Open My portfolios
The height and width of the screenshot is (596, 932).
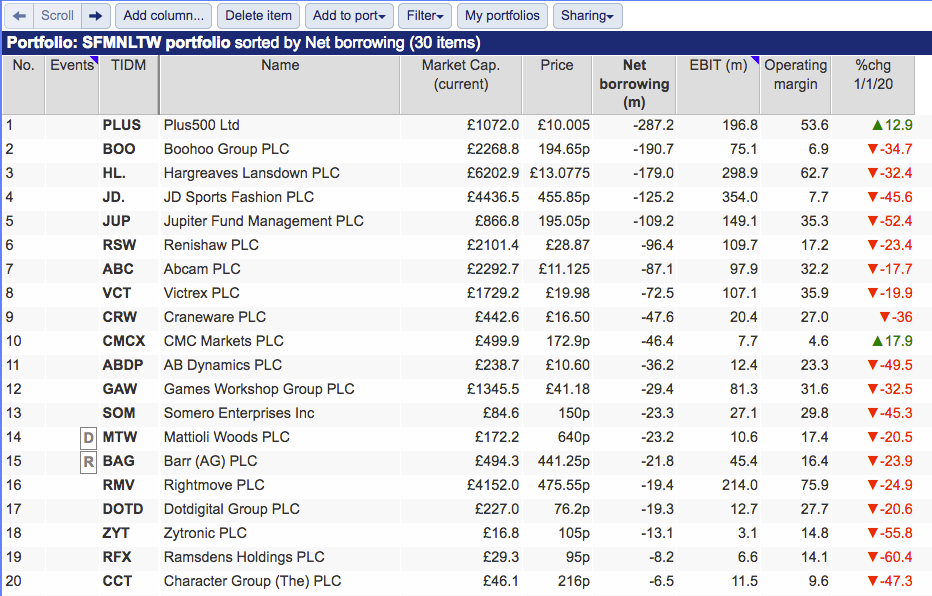click(x=502, y=16)
